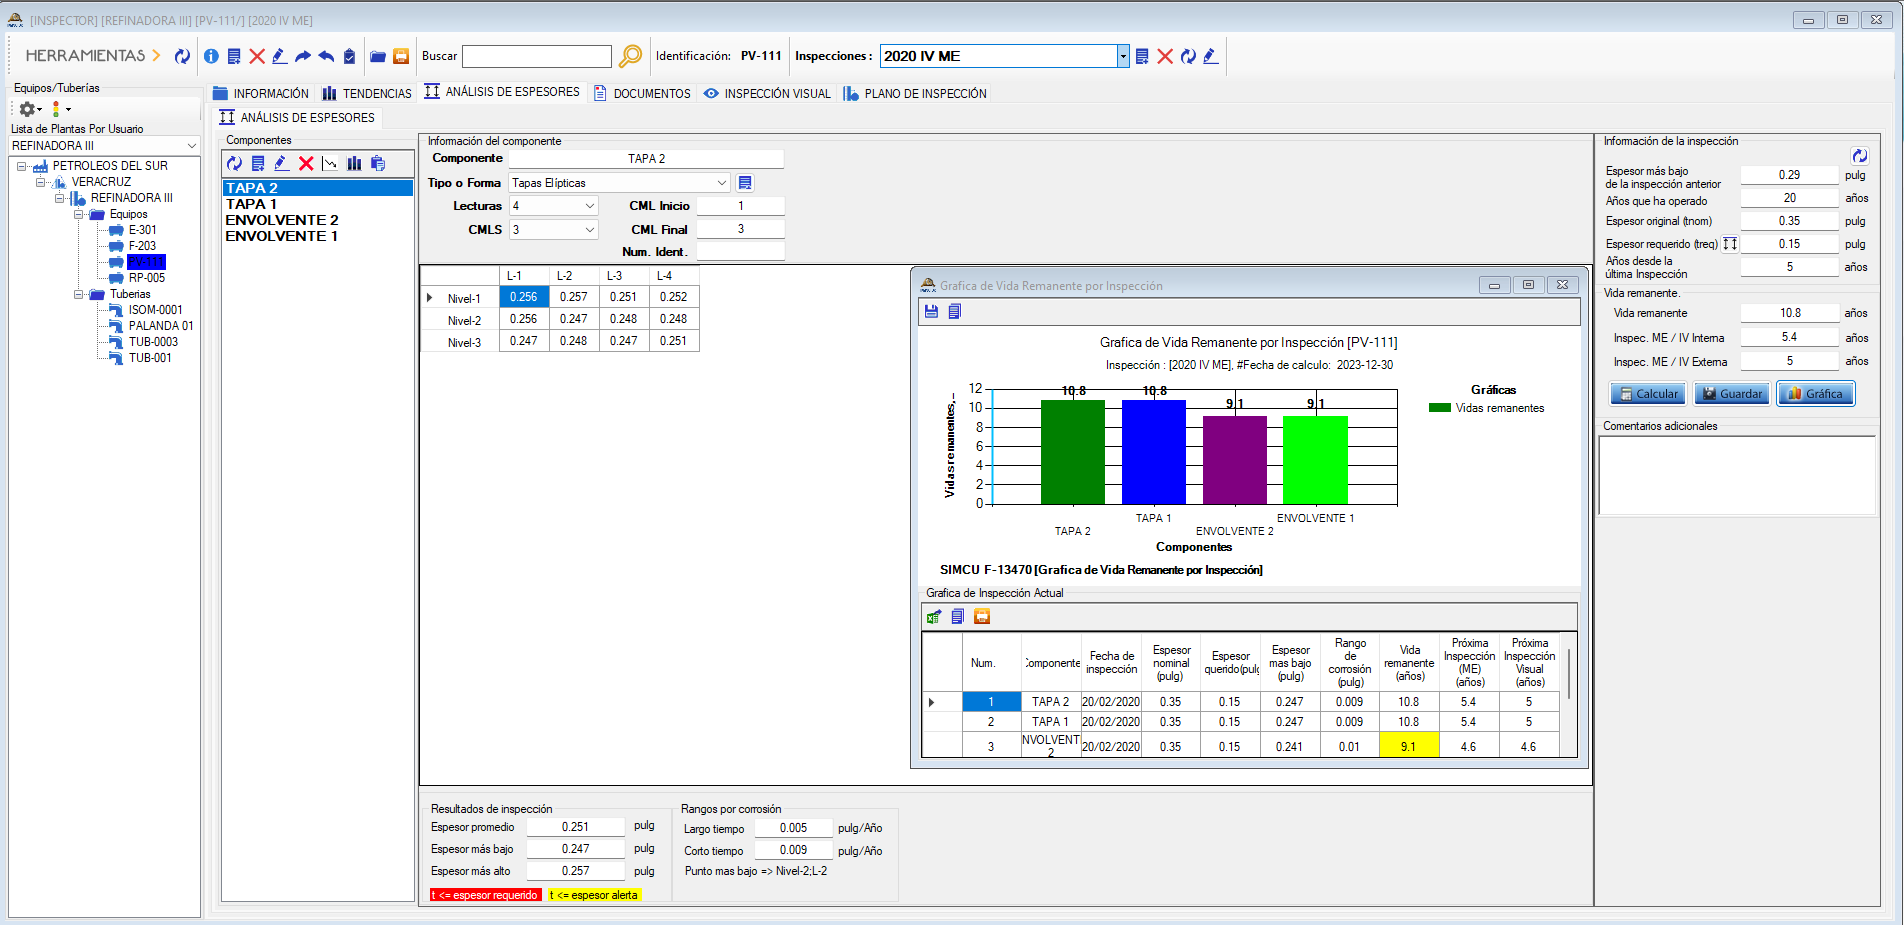Open the INSPECCIÓN VISUAL tab
1904x925 pixels.
767,93
